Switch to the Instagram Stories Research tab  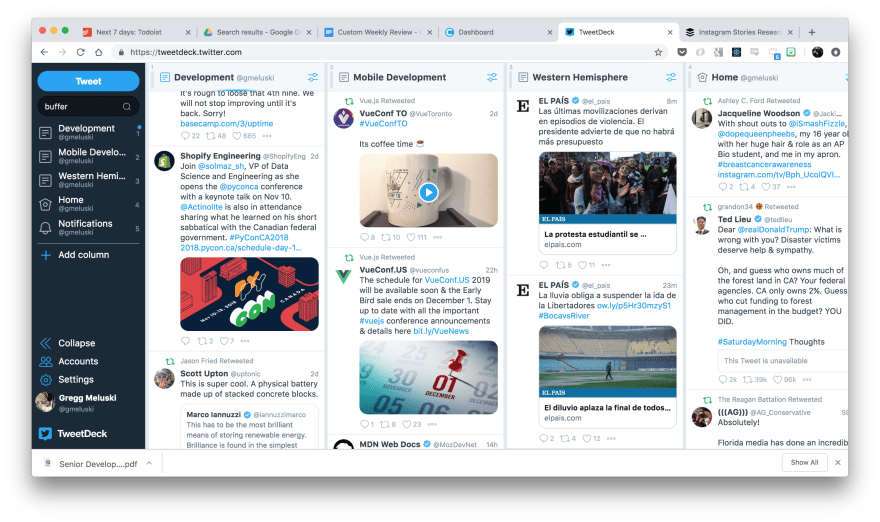pos(740,32)
